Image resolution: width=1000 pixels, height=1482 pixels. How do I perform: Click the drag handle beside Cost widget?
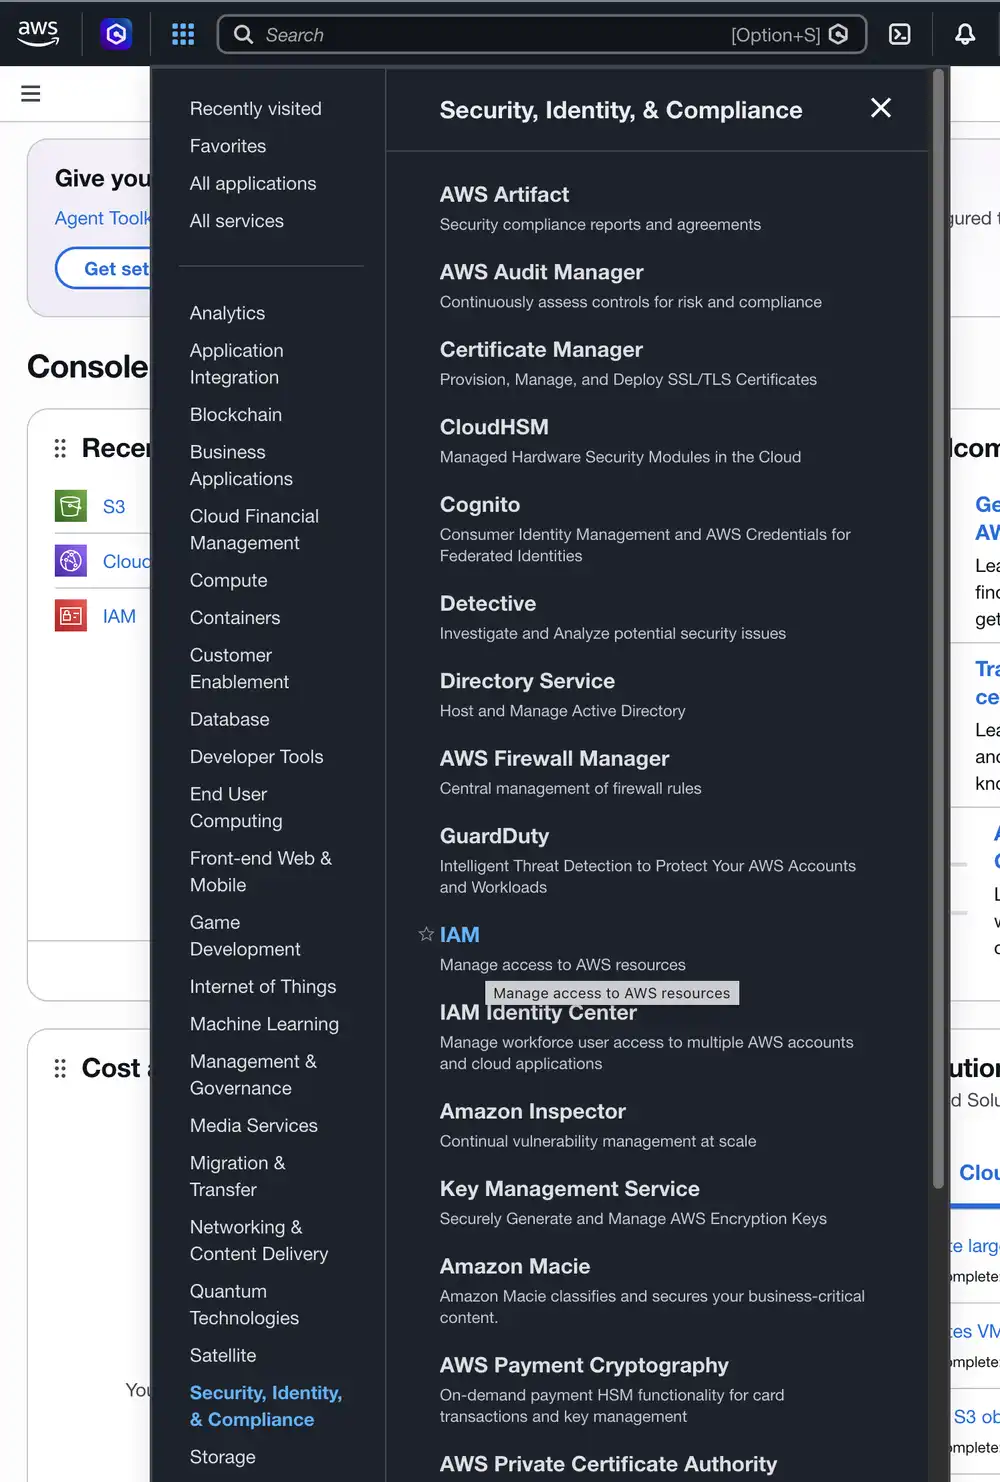[60, 1069]
